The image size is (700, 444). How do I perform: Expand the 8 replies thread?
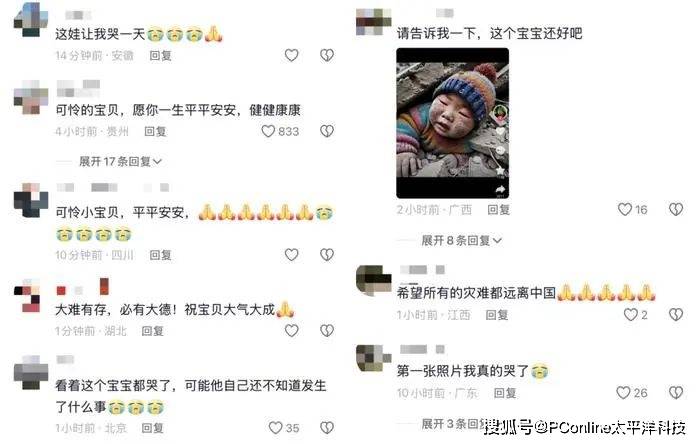tap(462, 241)
